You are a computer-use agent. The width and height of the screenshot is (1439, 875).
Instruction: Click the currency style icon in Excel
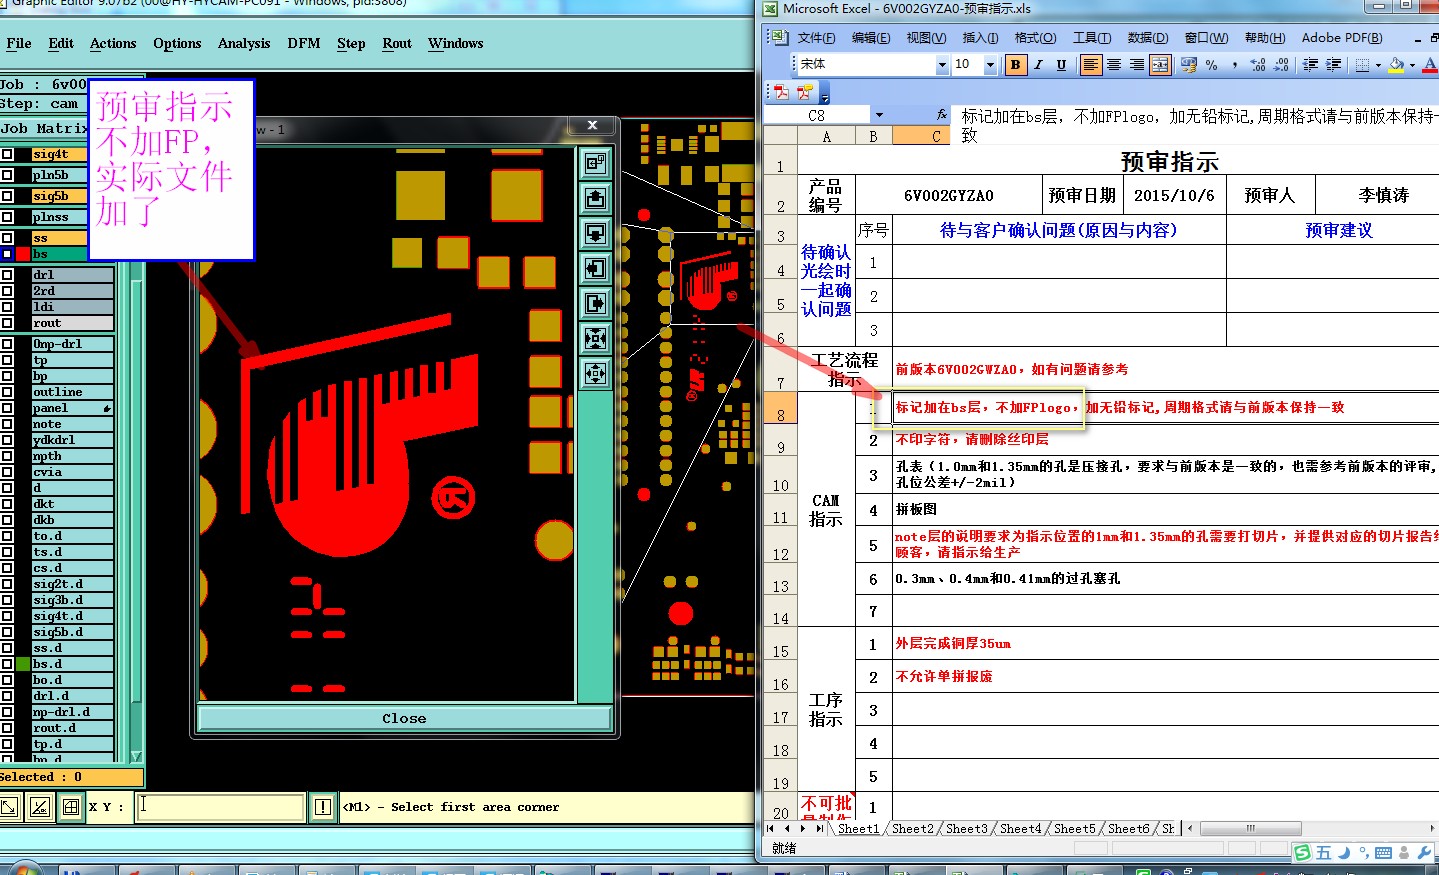(x=1189, y=65)
